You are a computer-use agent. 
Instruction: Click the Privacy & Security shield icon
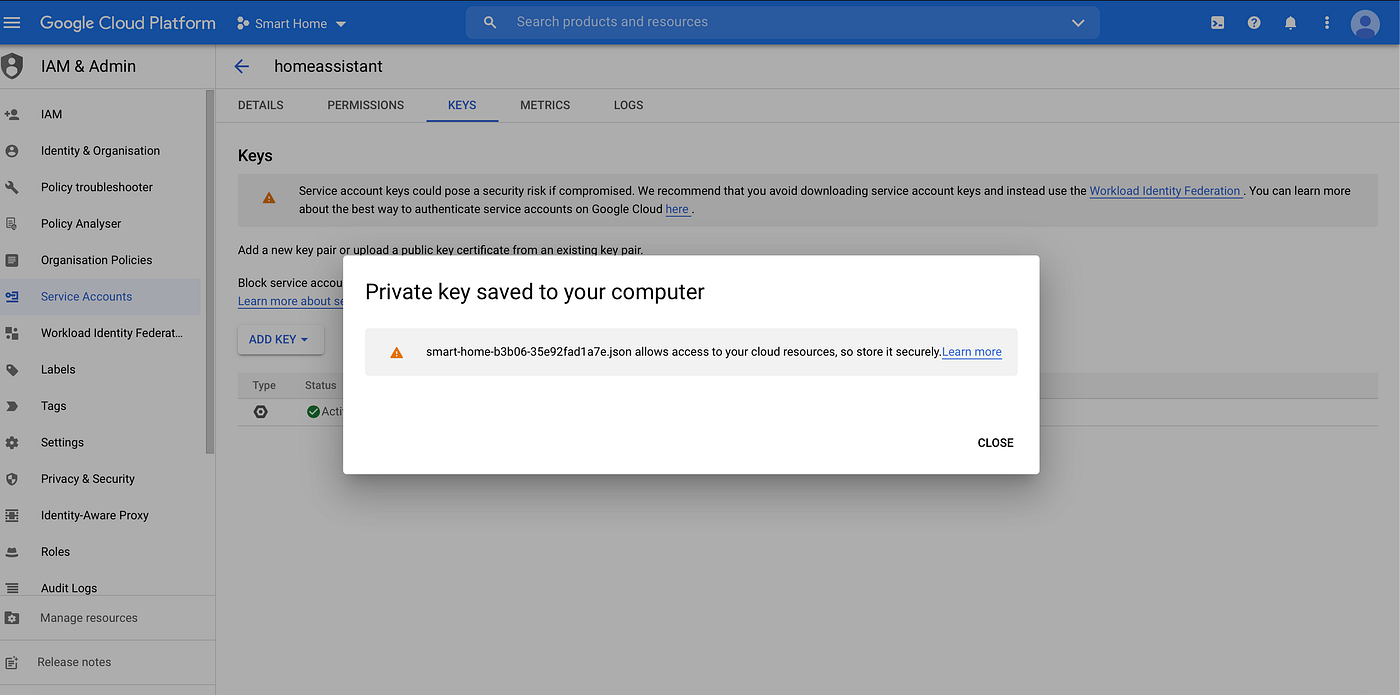coord(12,479)
